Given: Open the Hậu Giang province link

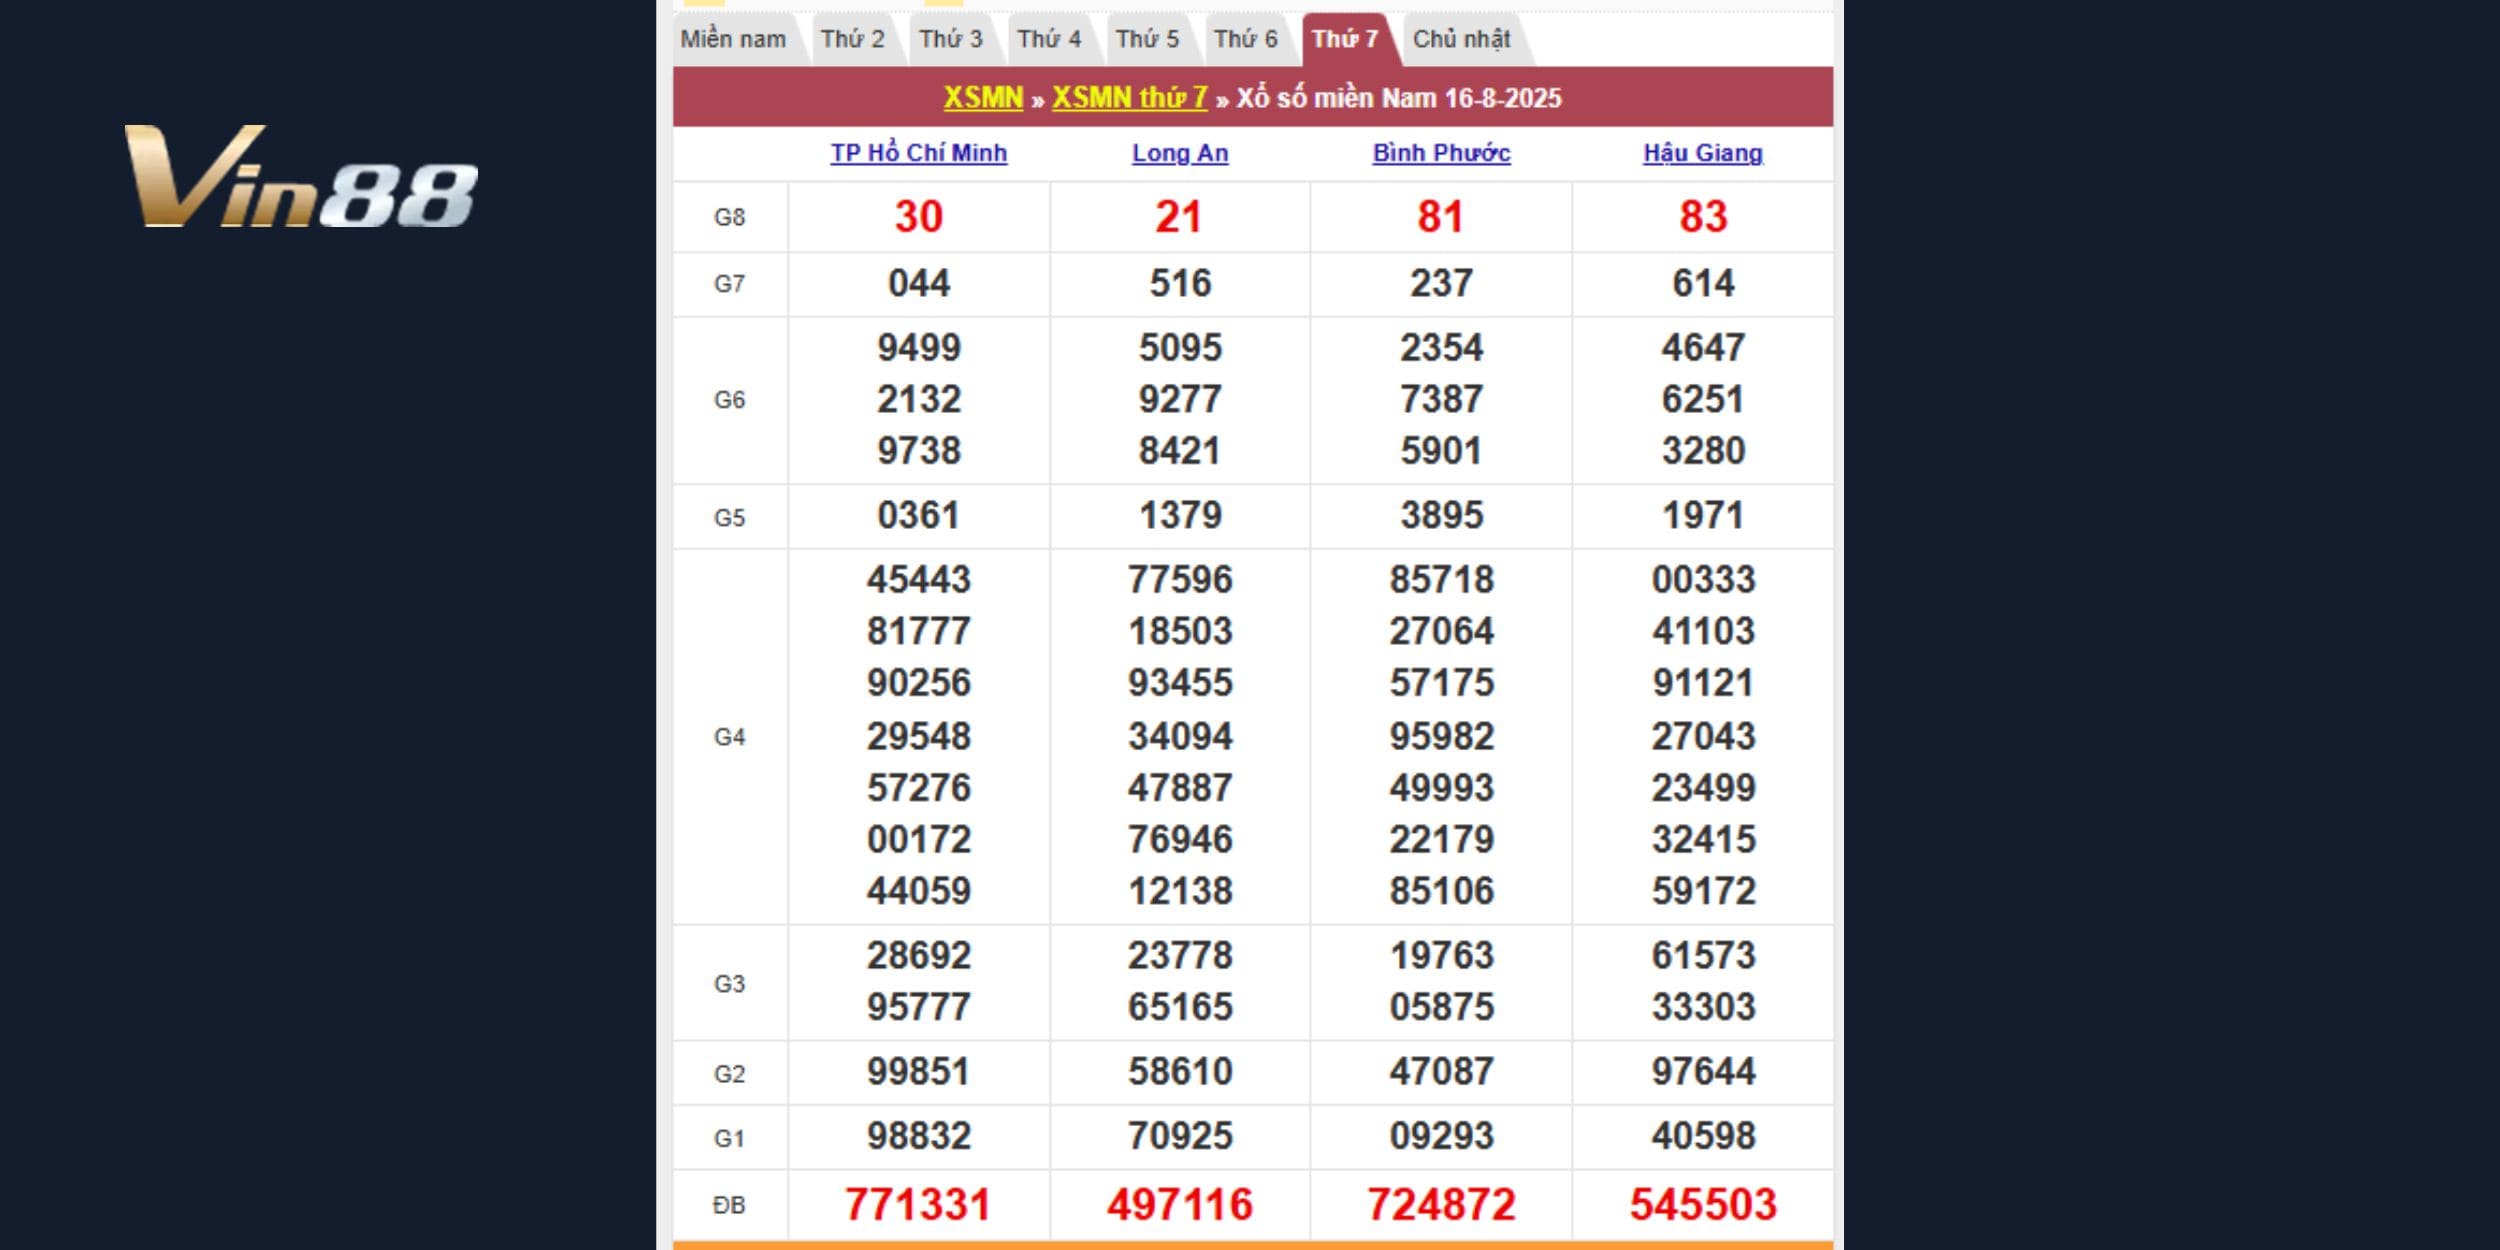Looking at the screenshot, I should (x=1700, y=153).
